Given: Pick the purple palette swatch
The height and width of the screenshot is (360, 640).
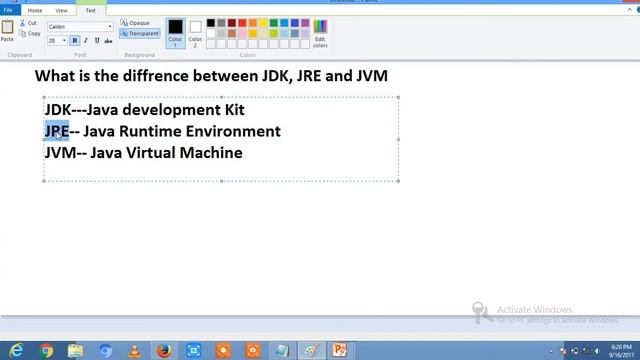Looking at the screenshot, I should 305,23.
